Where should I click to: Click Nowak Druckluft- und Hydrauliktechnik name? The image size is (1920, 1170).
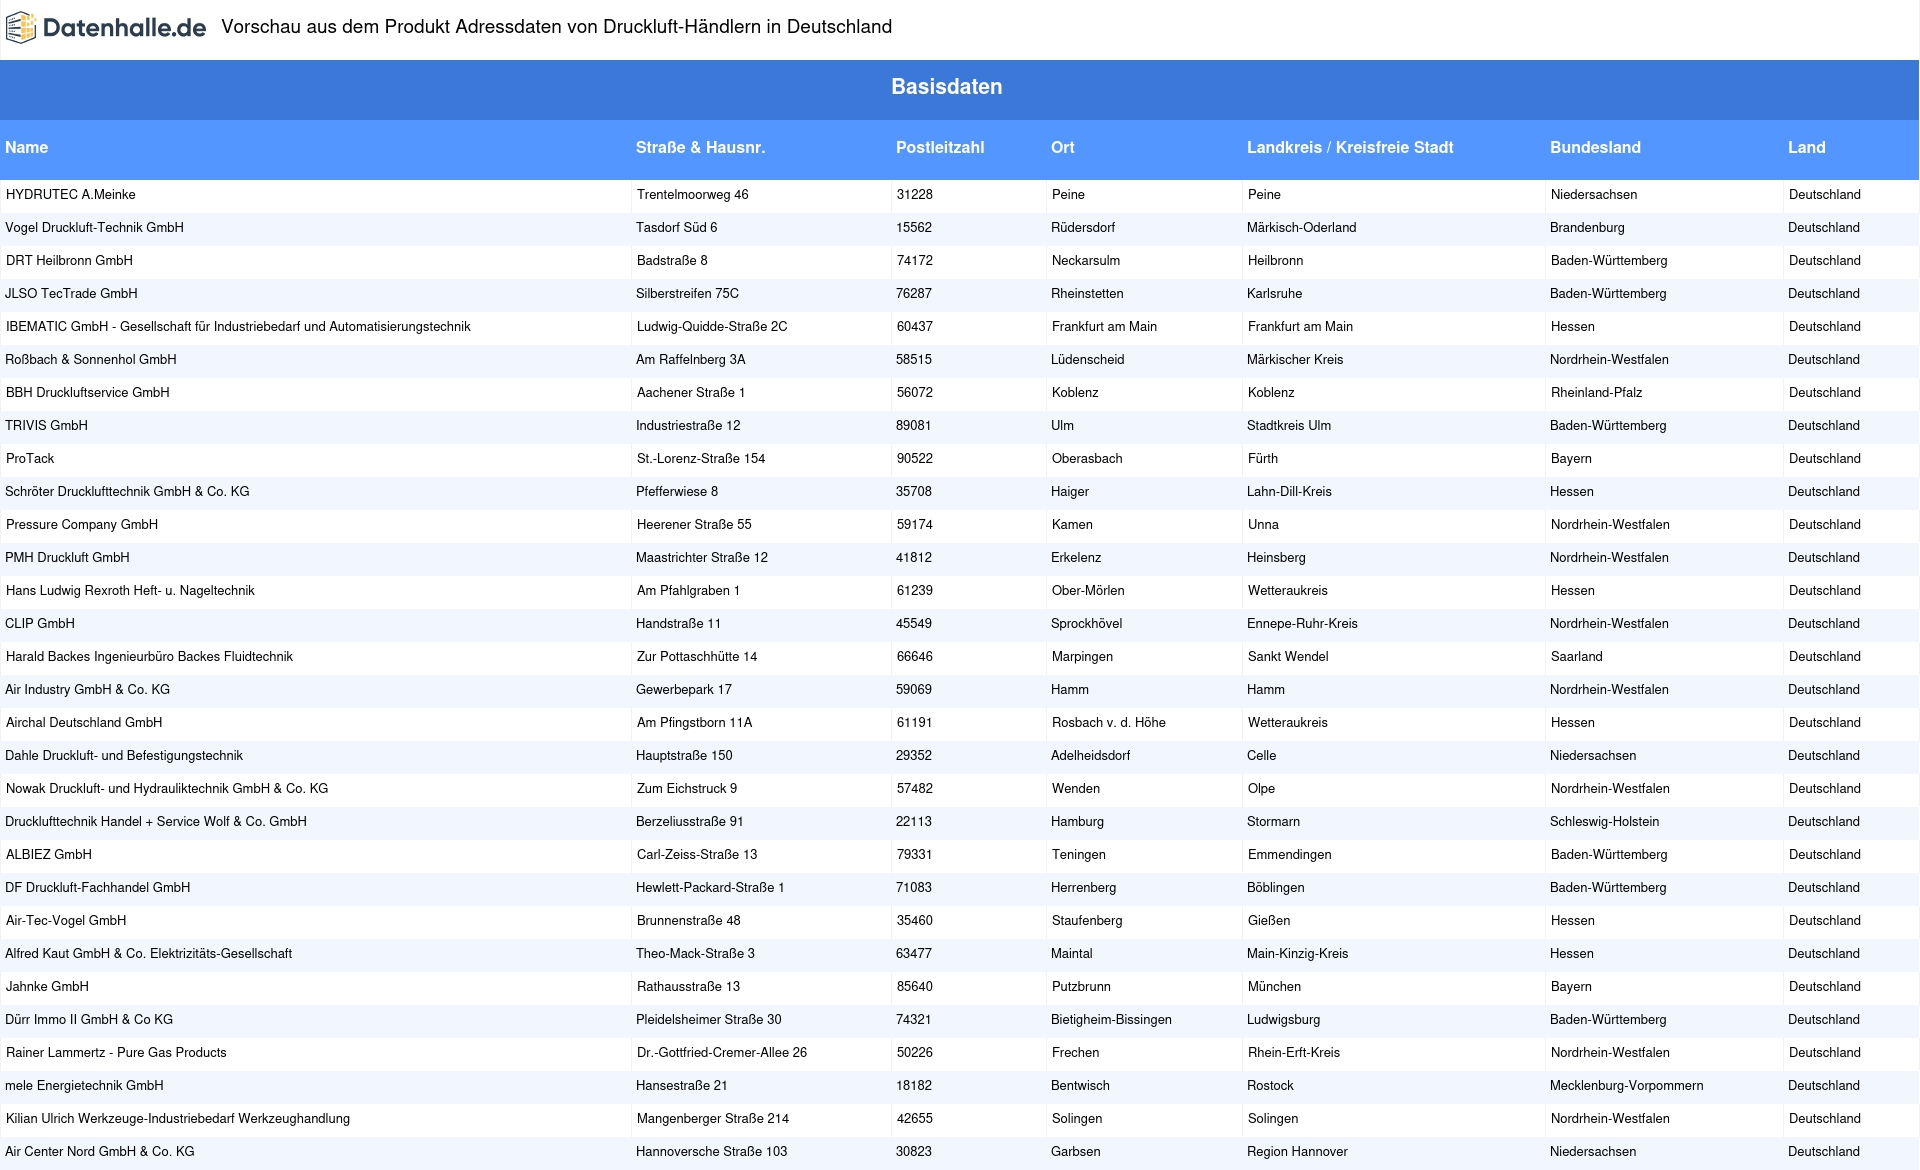[167, 789]
